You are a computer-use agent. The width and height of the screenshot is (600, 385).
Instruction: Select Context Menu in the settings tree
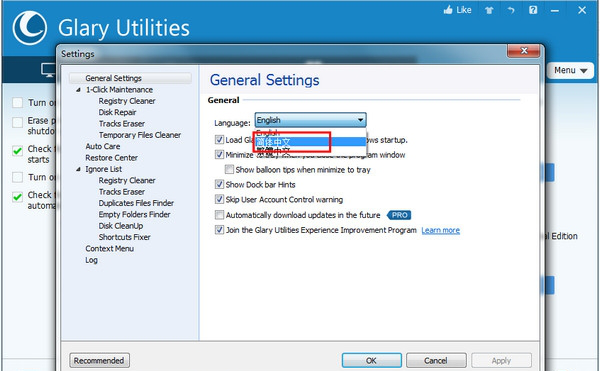pyautogui.click(x=109, y=249)
